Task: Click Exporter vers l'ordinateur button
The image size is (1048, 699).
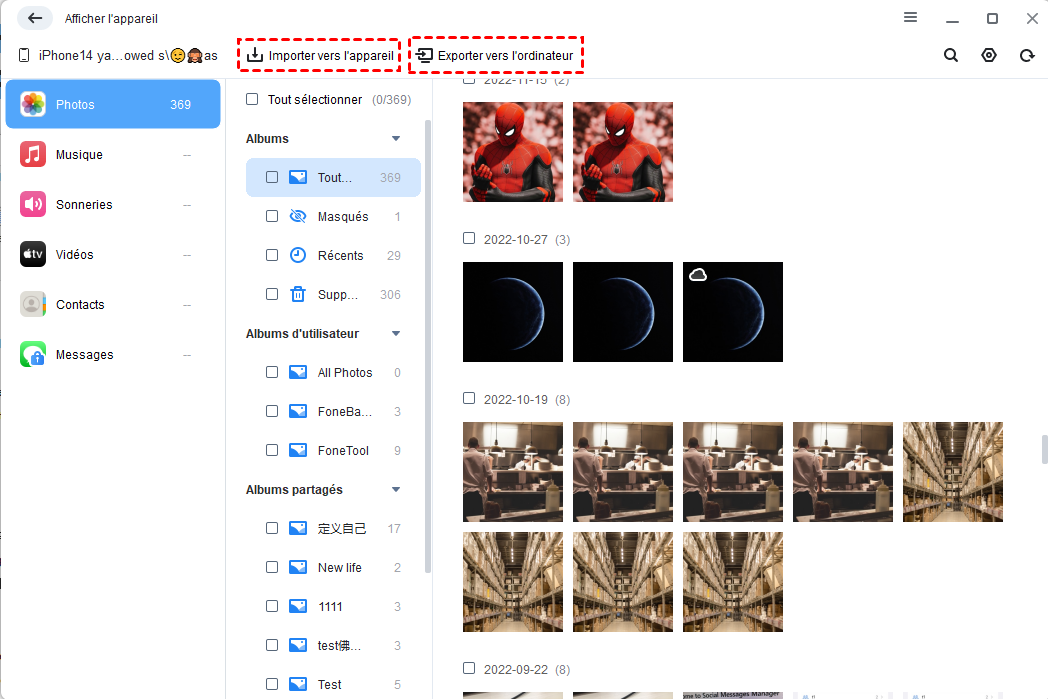Action: pos(496,55)
